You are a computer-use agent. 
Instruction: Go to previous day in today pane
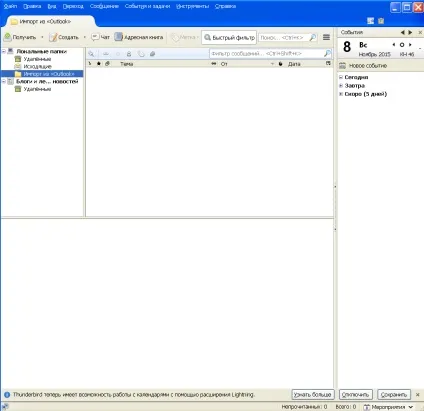[x=394, y=45]
